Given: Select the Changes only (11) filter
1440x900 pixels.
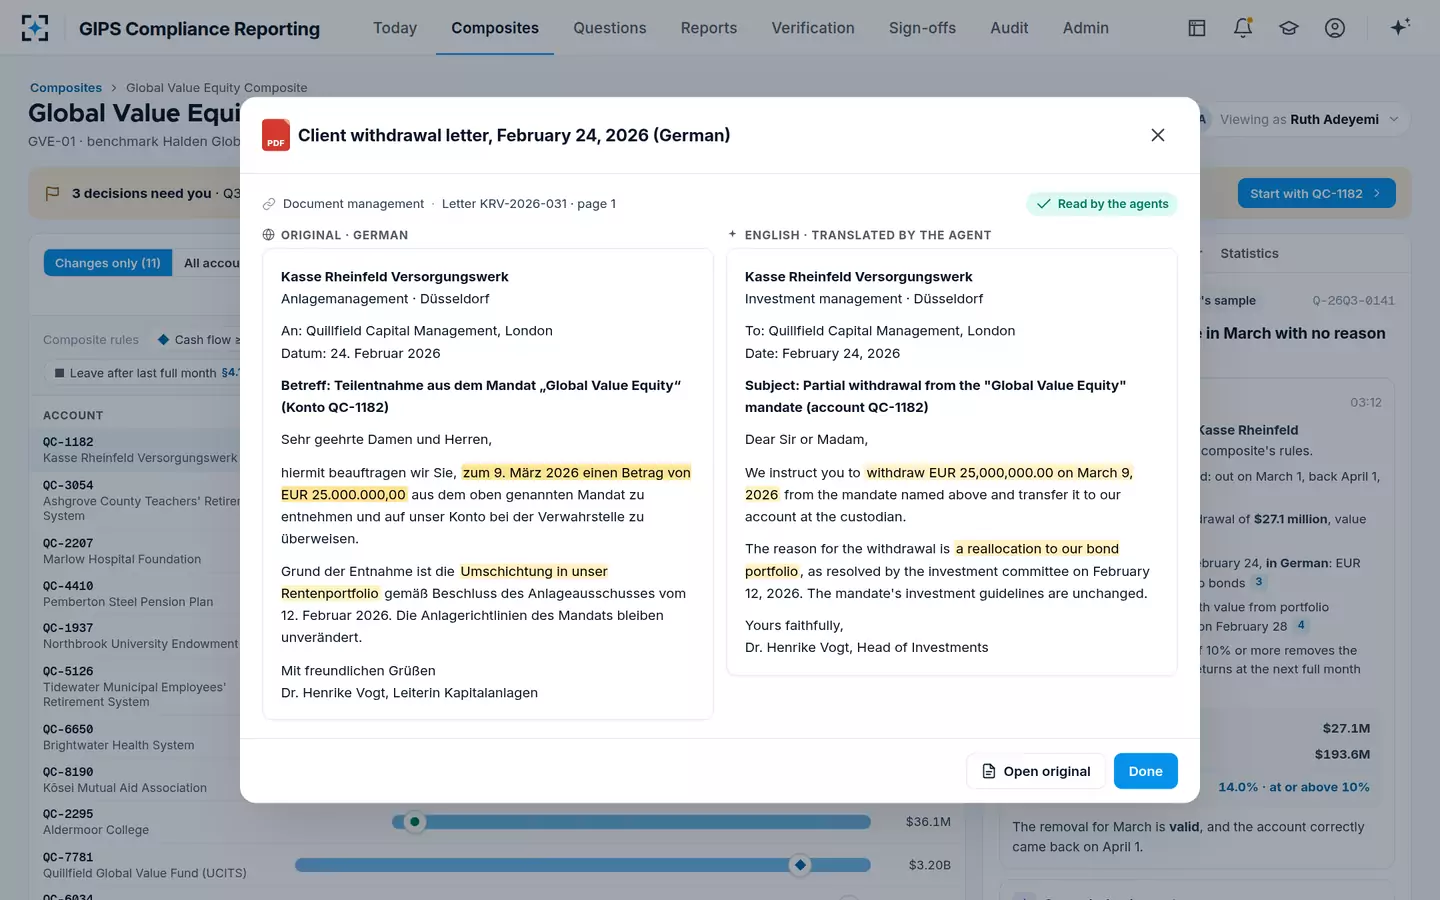Looking at the screenshot, I should pyautogui.click(x=108, y=263).
